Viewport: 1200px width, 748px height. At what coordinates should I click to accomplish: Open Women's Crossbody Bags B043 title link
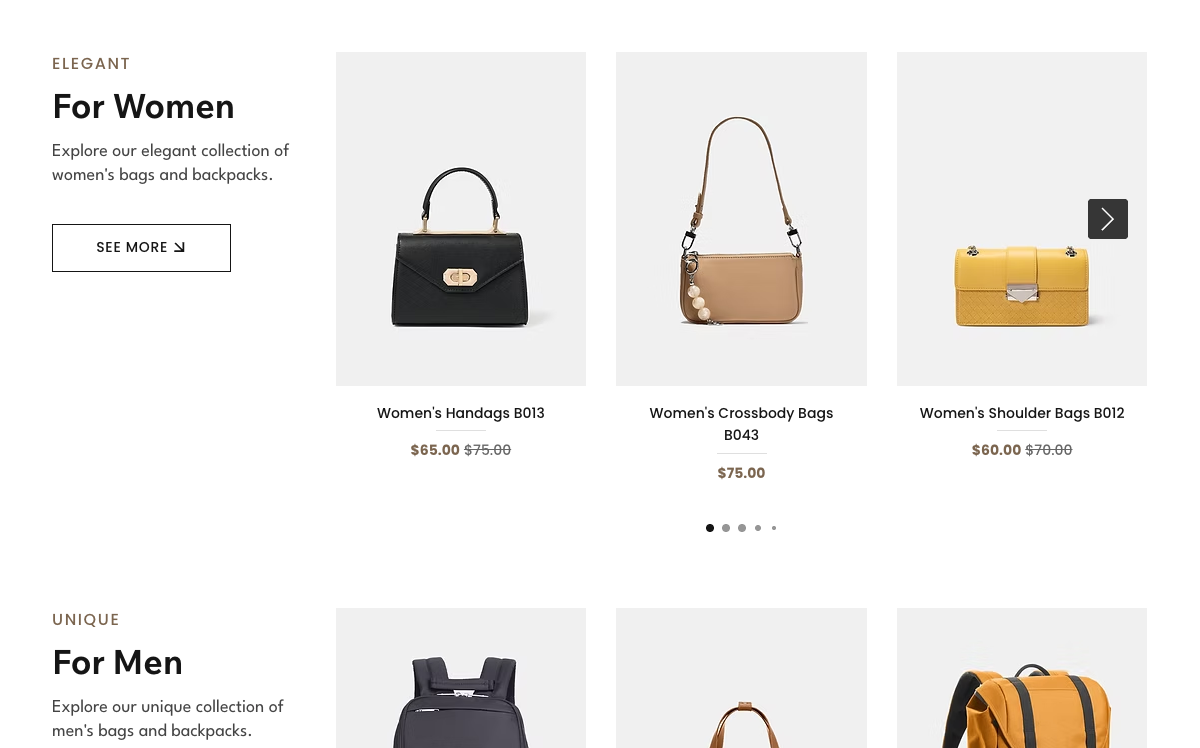pos(741,424)
